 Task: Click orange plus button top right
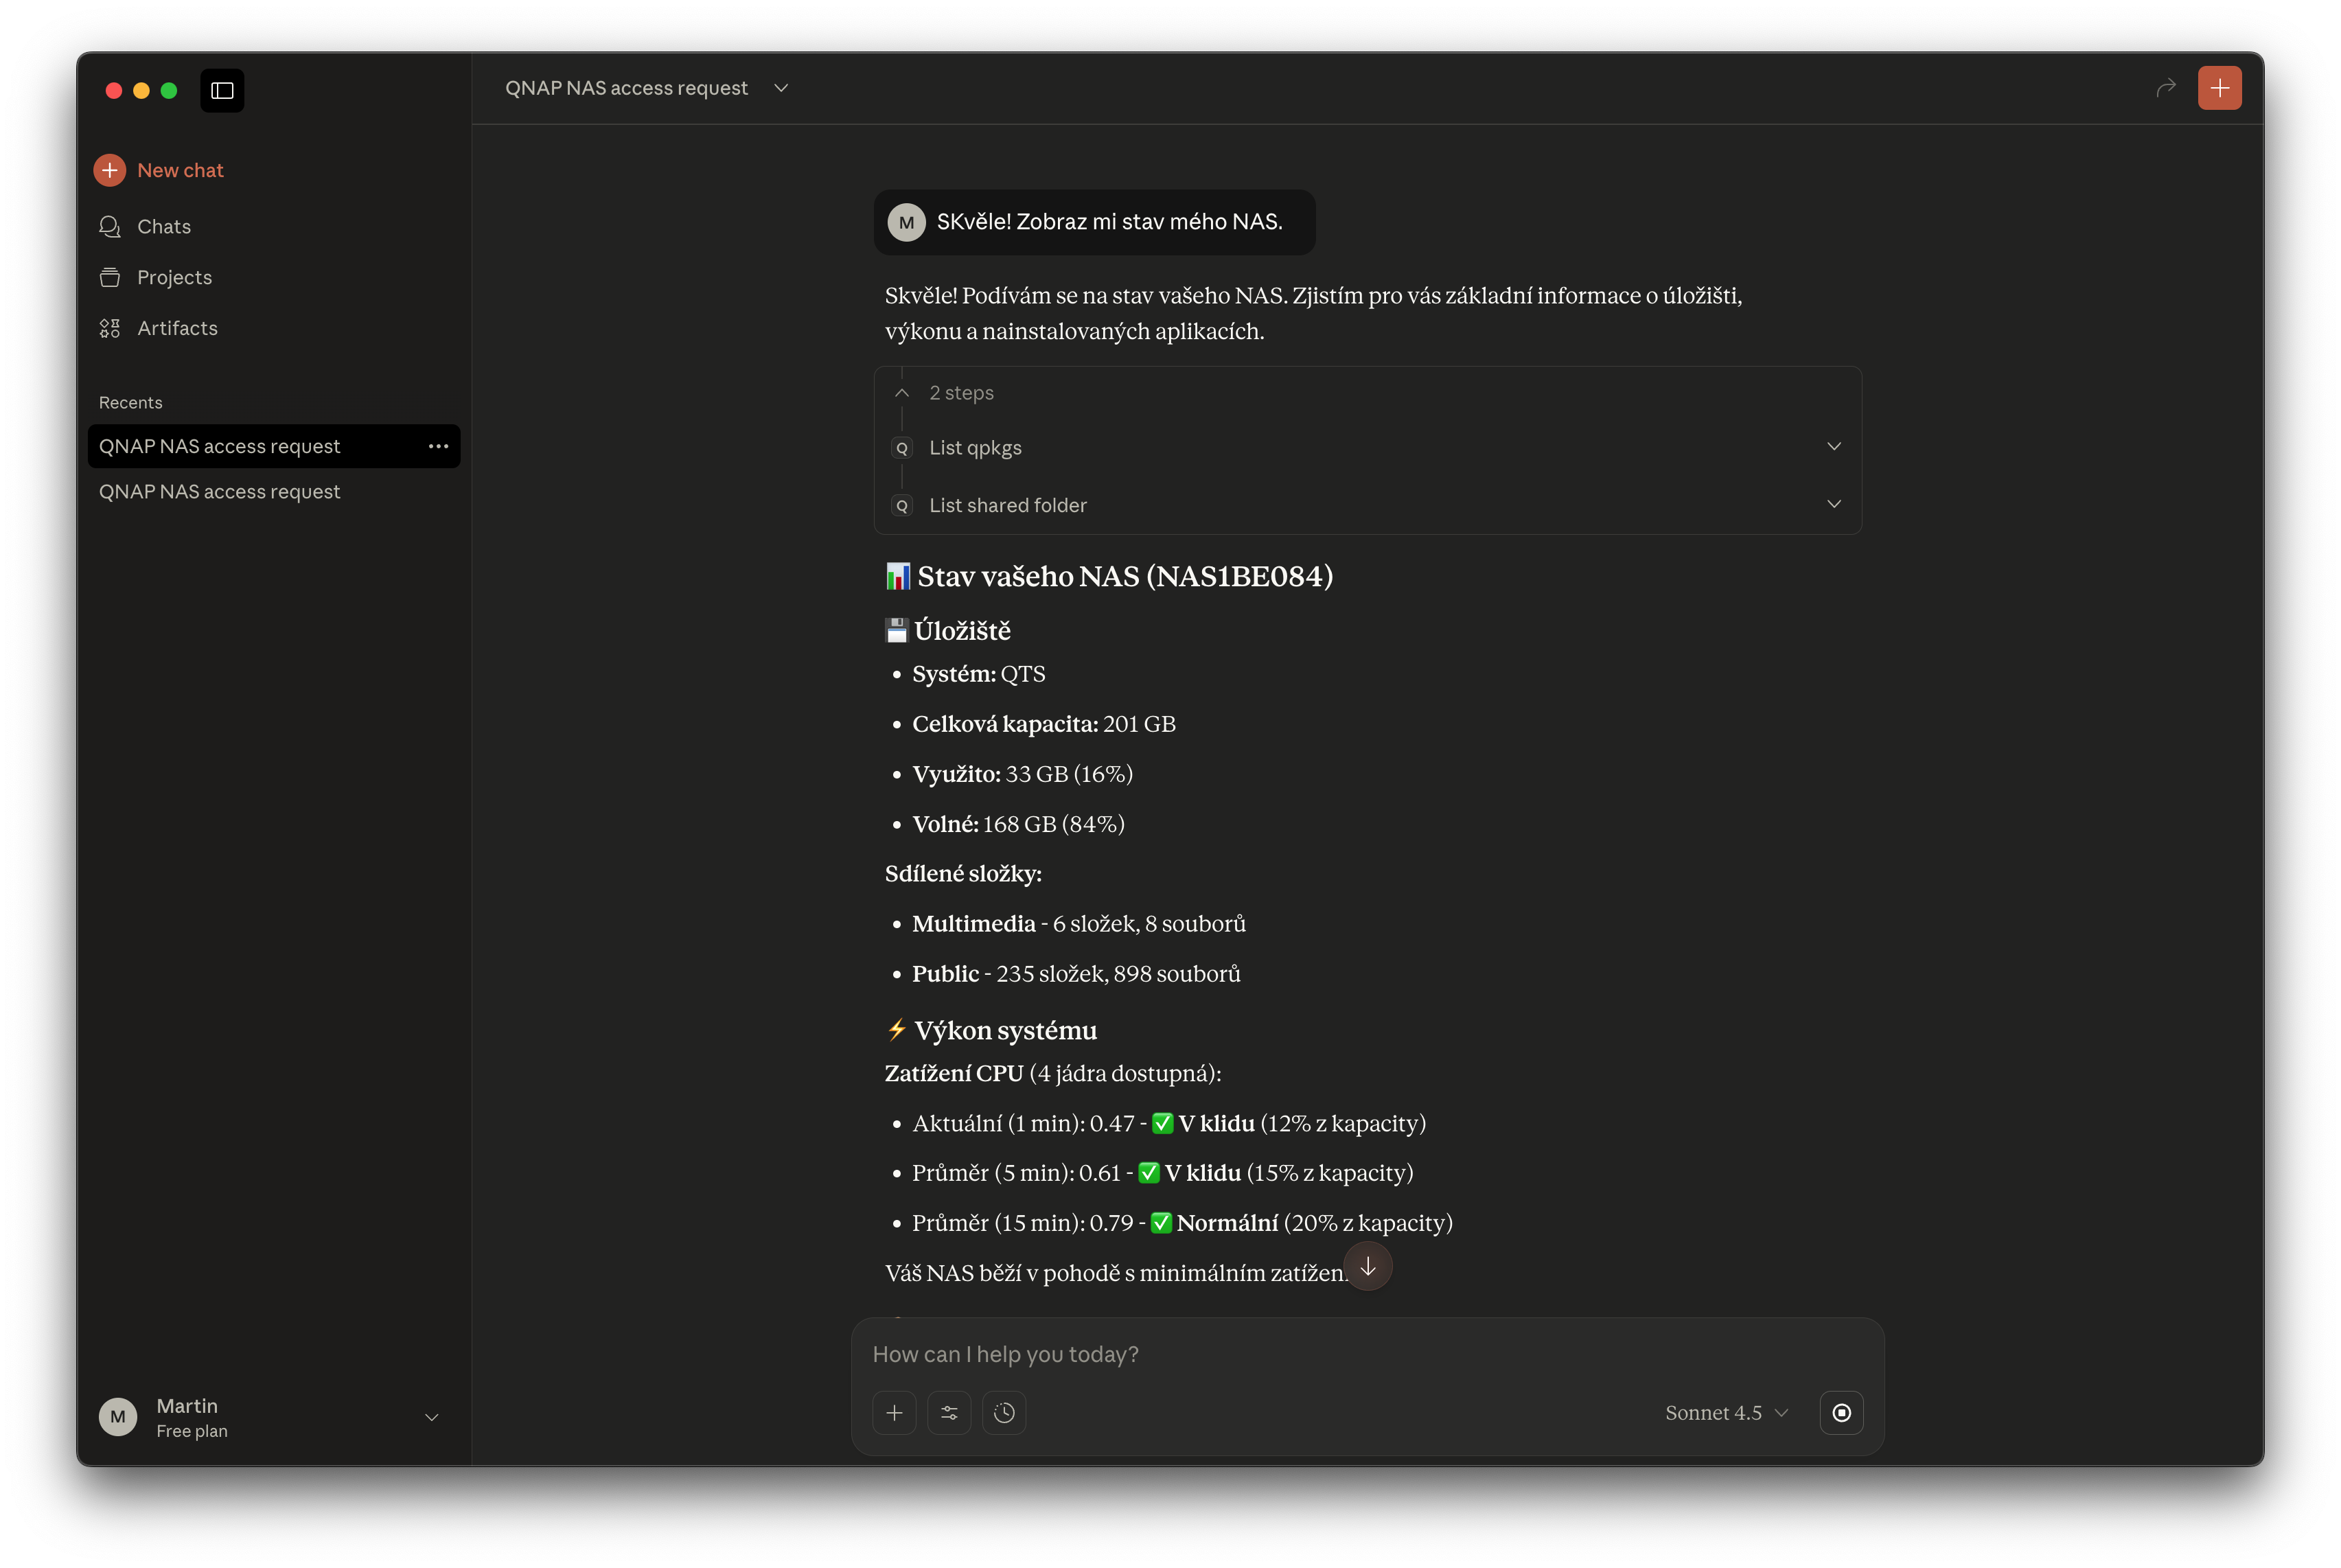click(2219, 88)
